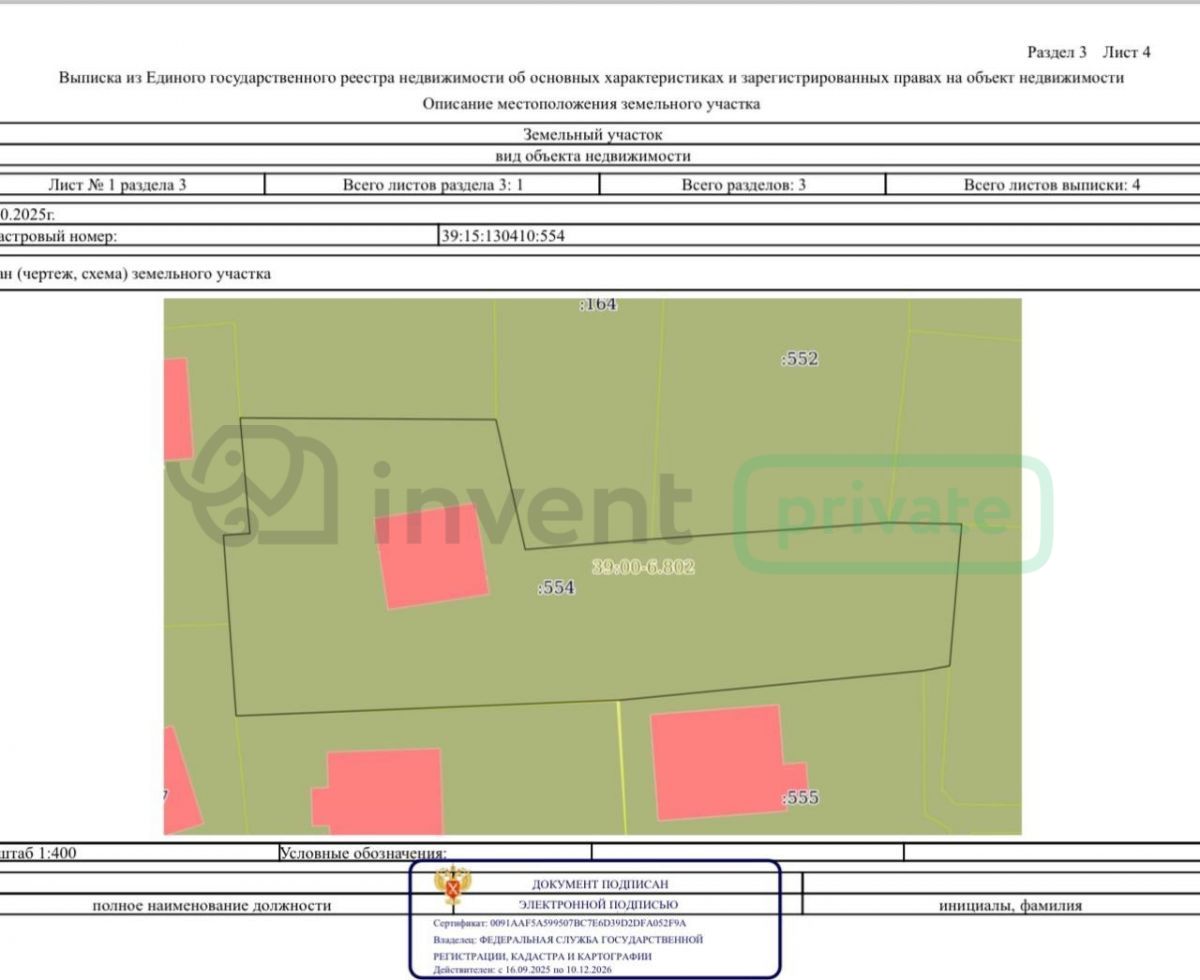1200x980 pixels.
Task: Click the red building at upper left map edge
Action: 176,409
